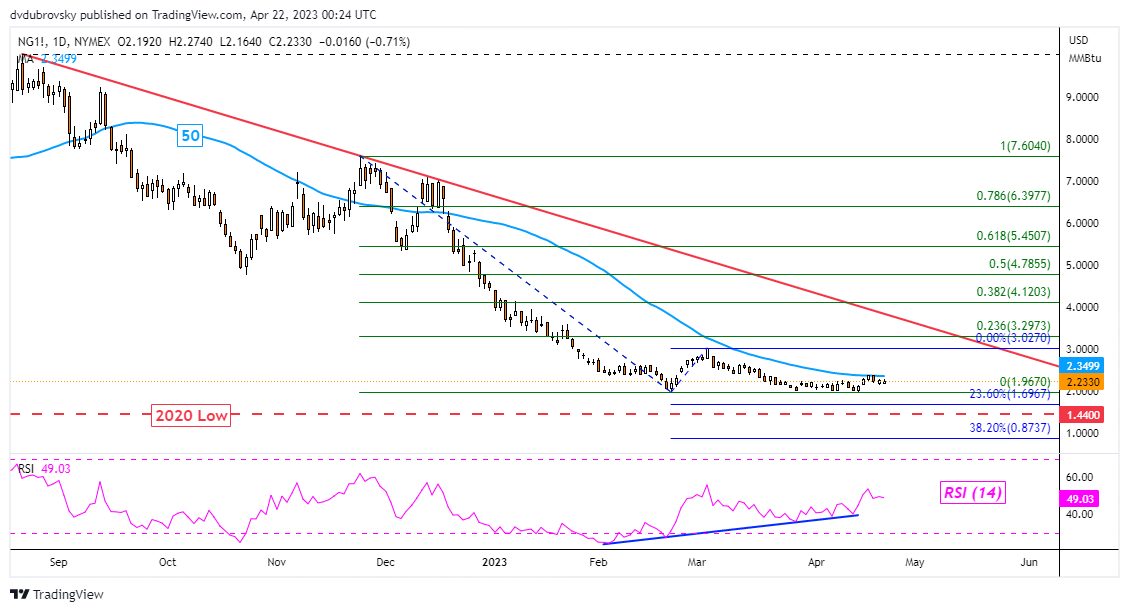
Task: Click the USD currency label on price axis
Action: tap(1079, 40)
